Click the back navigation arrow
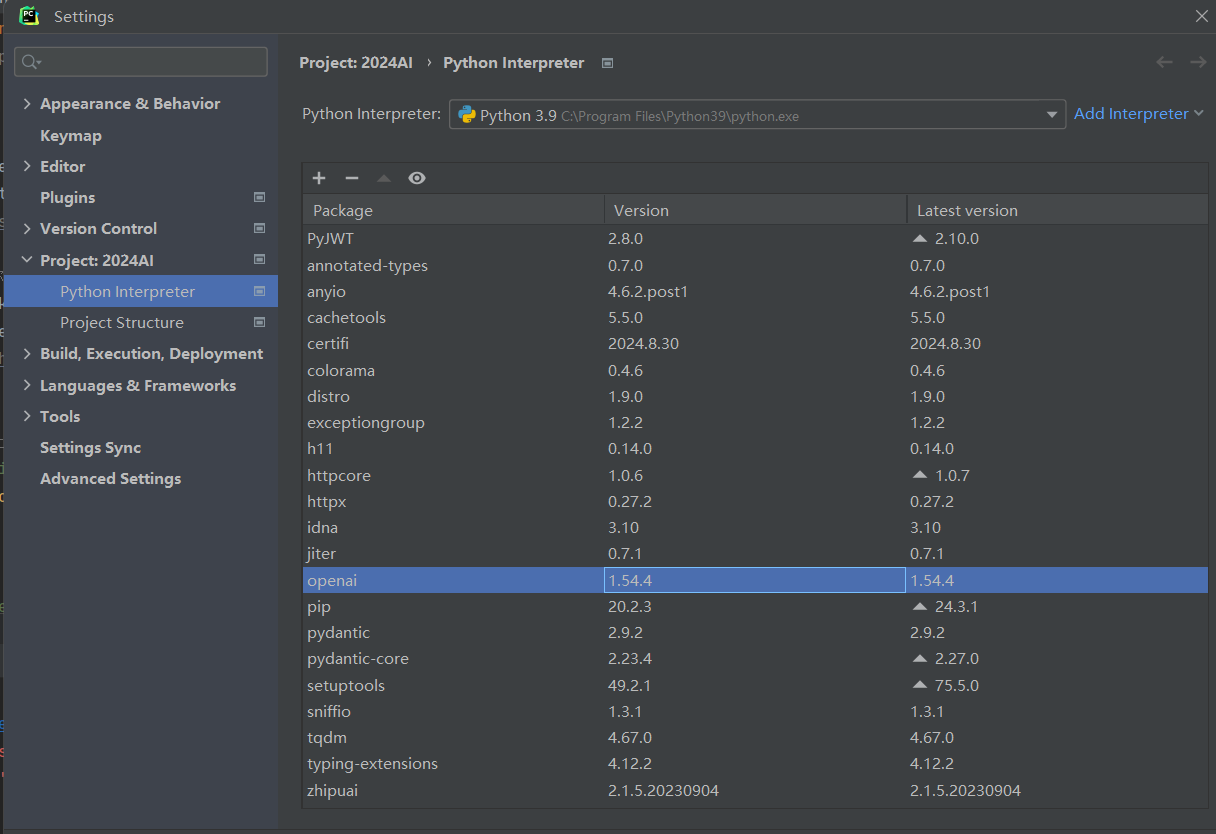 pos(1164,62)
